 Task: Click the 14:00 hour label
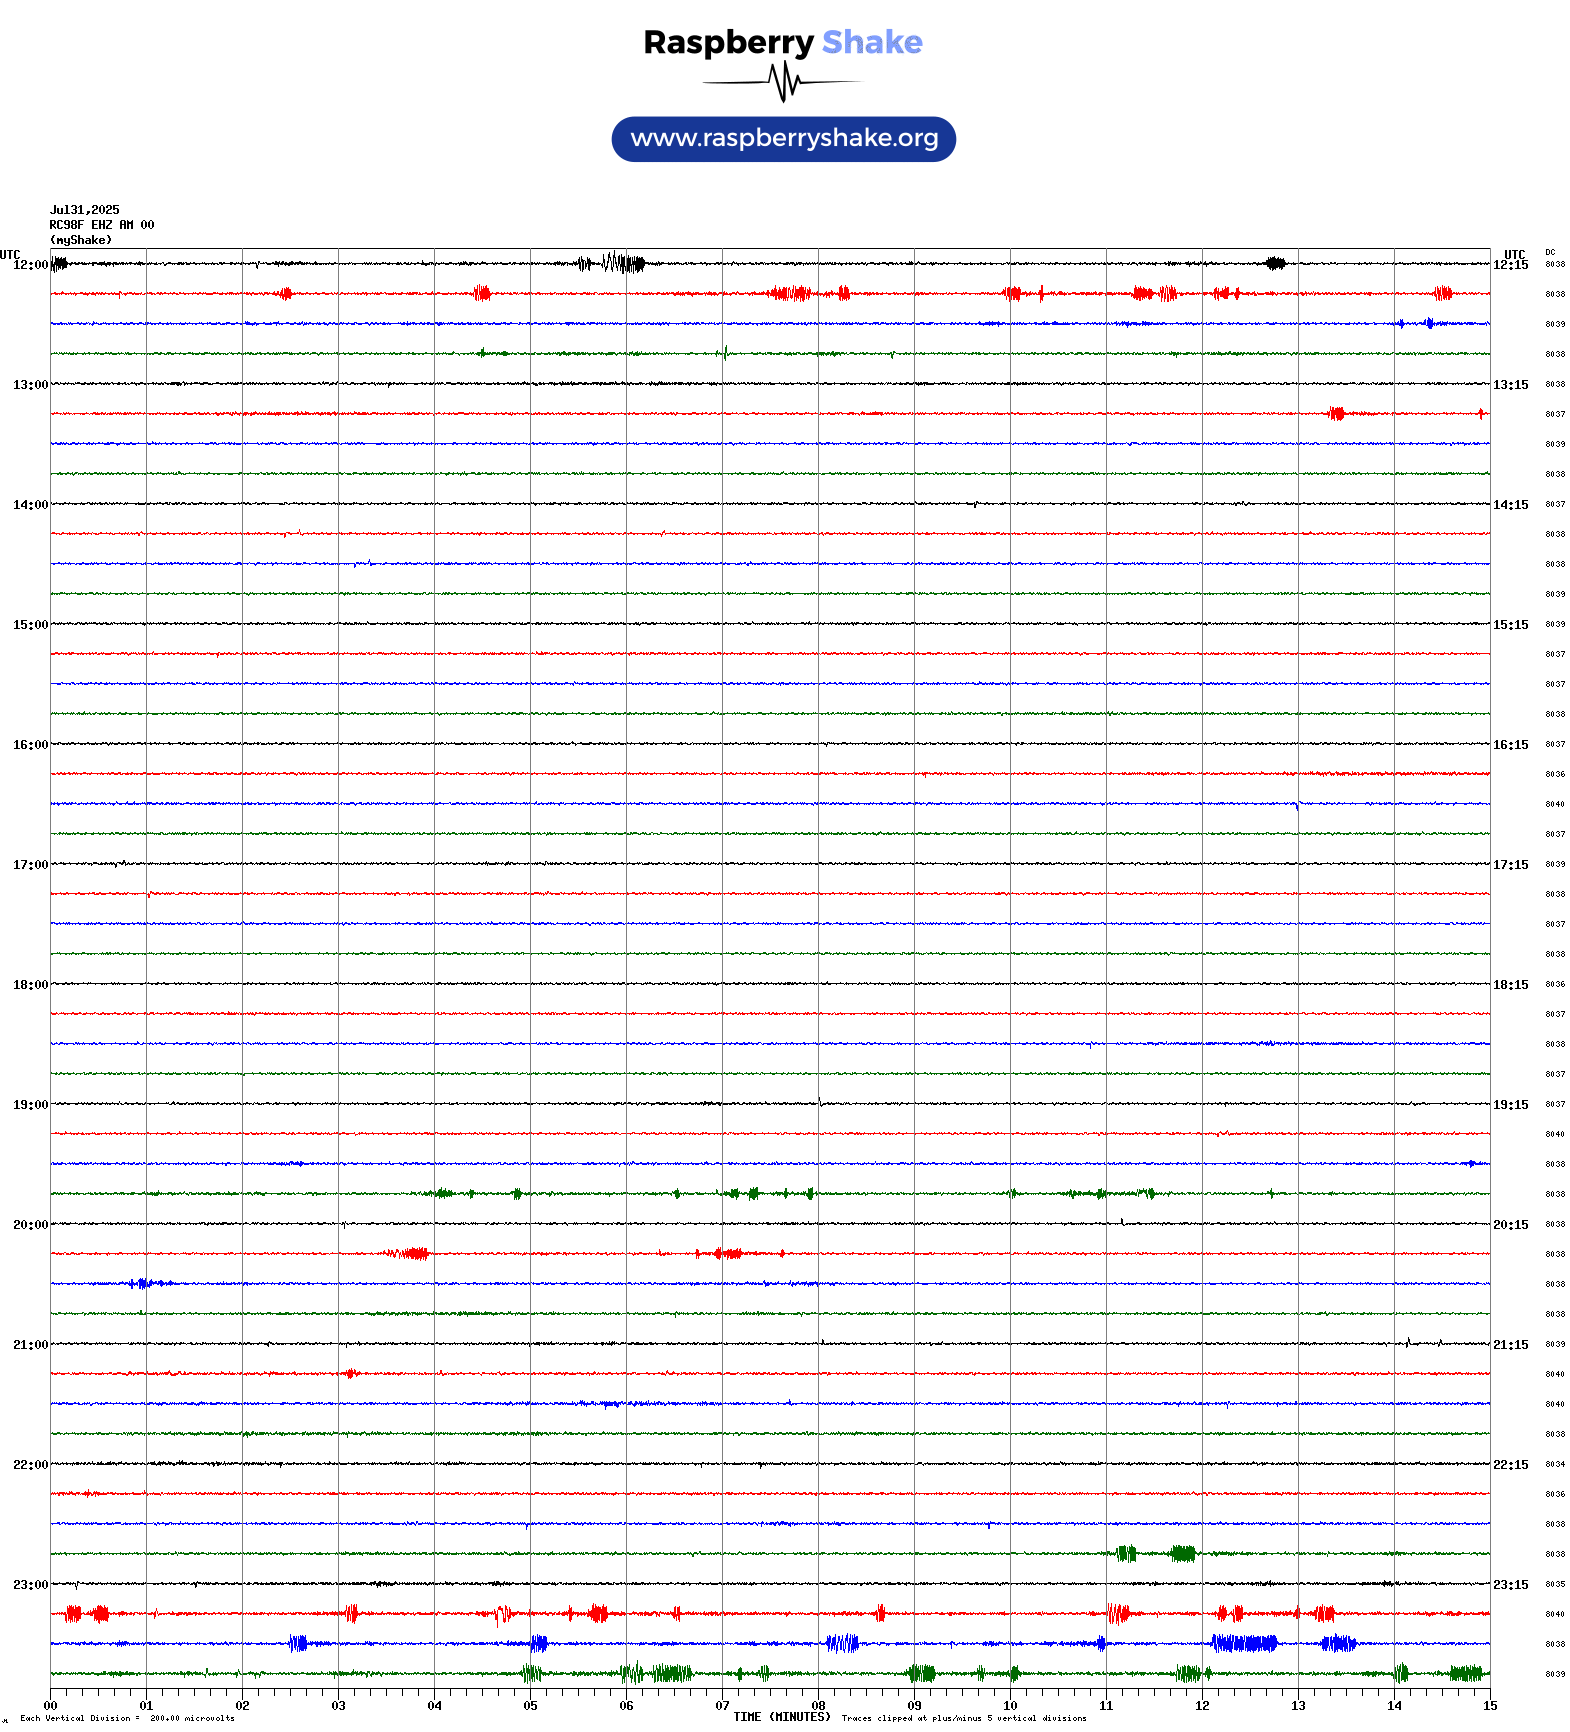tap(30, 505)
